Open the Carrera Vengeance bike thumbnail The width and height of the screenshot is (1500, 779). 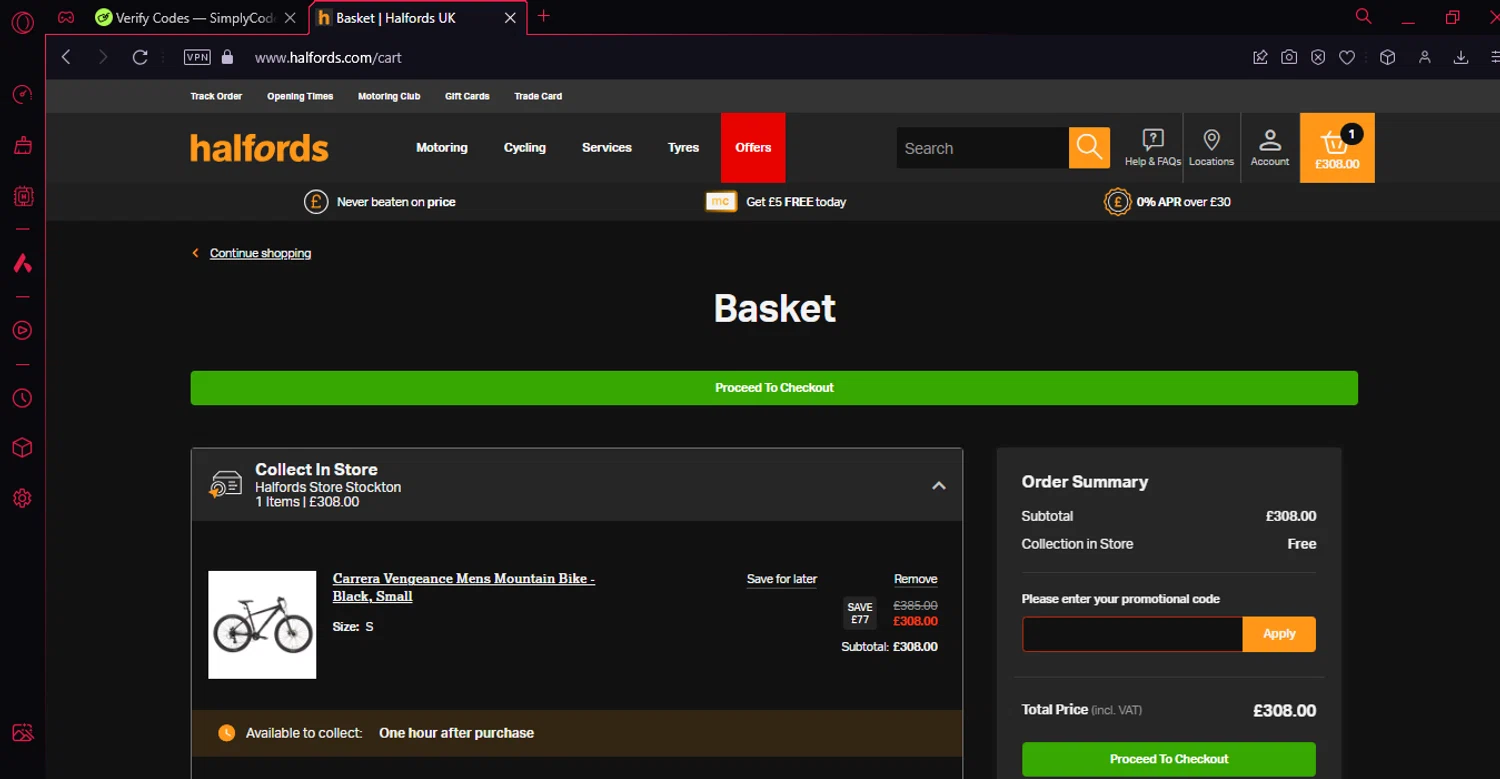(262, 625)
